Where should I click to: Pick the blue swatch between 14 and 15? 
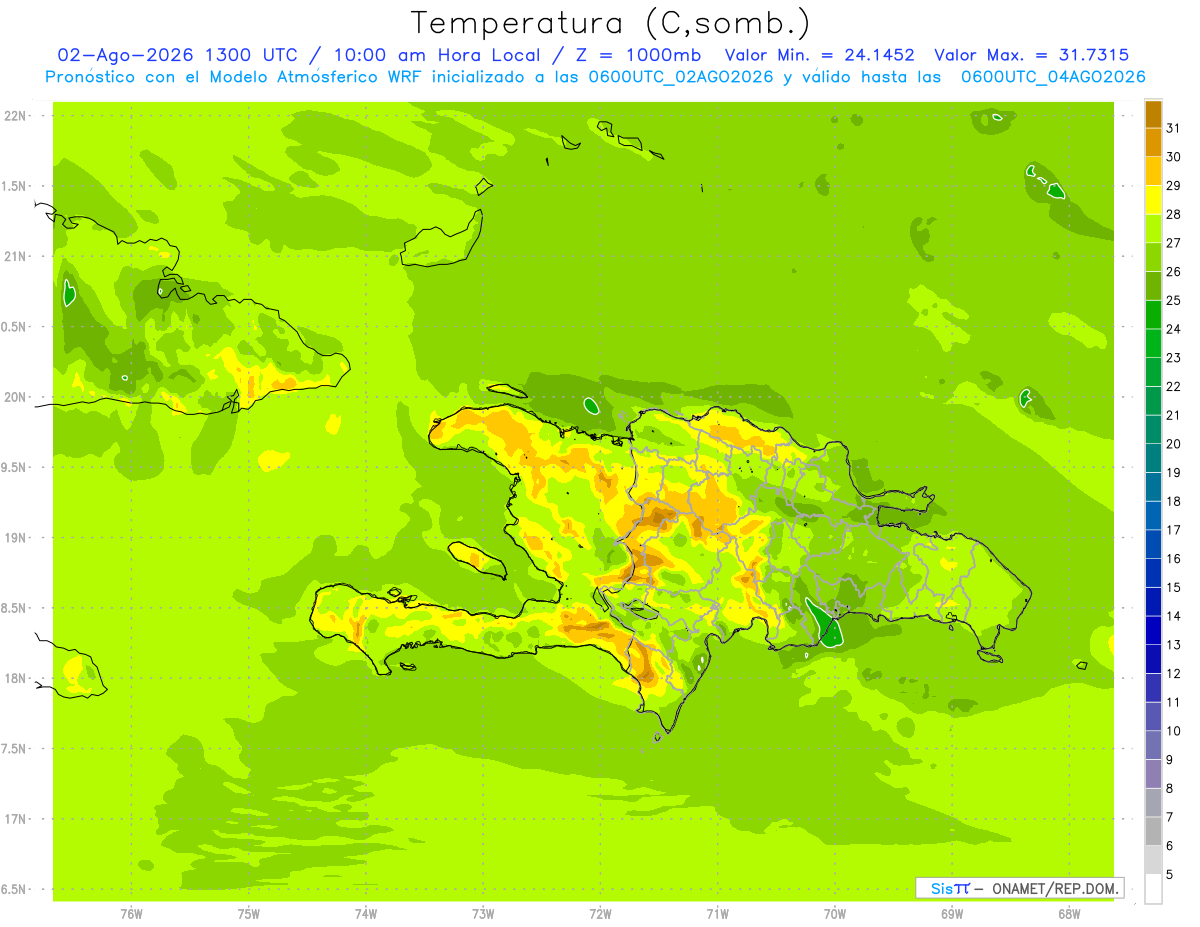point(1153,601)
